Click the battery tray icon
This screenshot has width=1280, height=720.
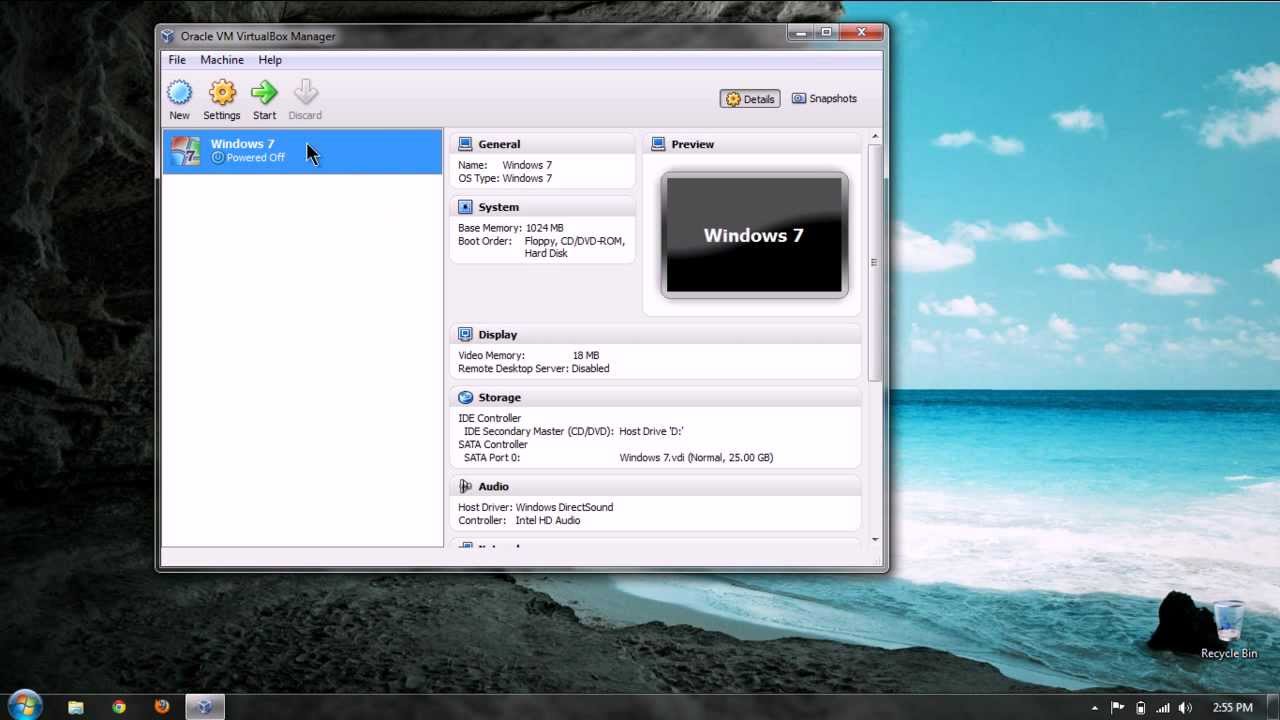pyautogui.click(x=1141, y=708)
